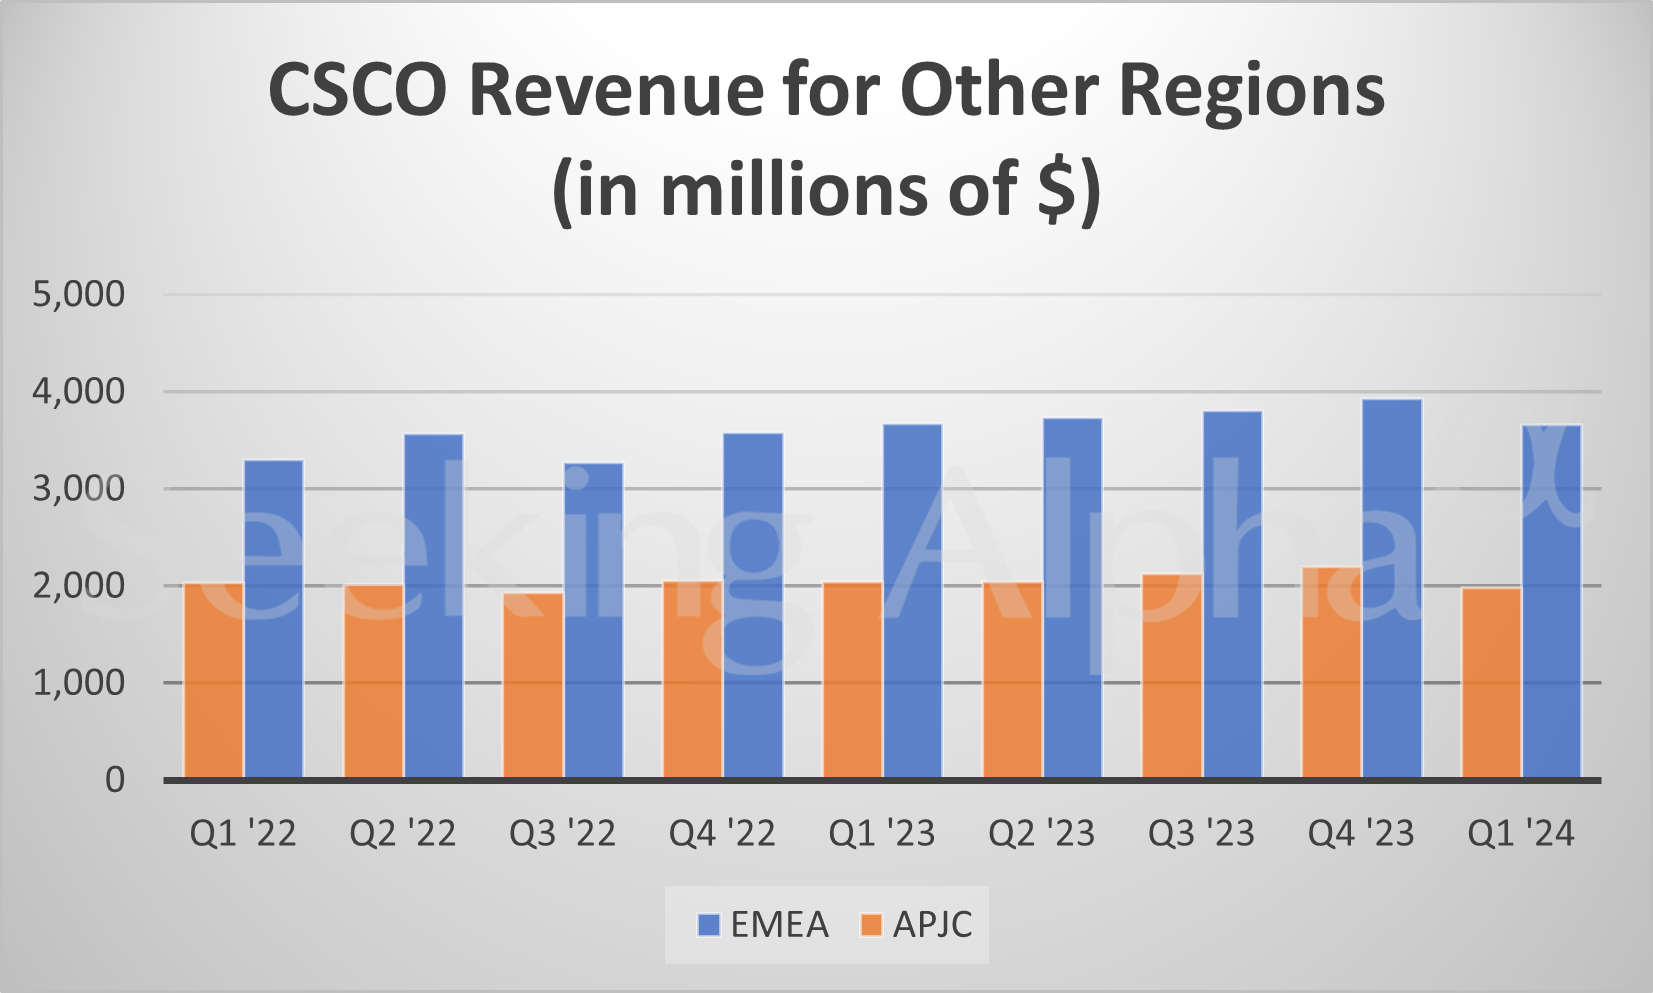Select the orange APJC bar for Q2 '23
Image resolution: width=1653 pixels, height=993 pixels.
pos(1012,680)
